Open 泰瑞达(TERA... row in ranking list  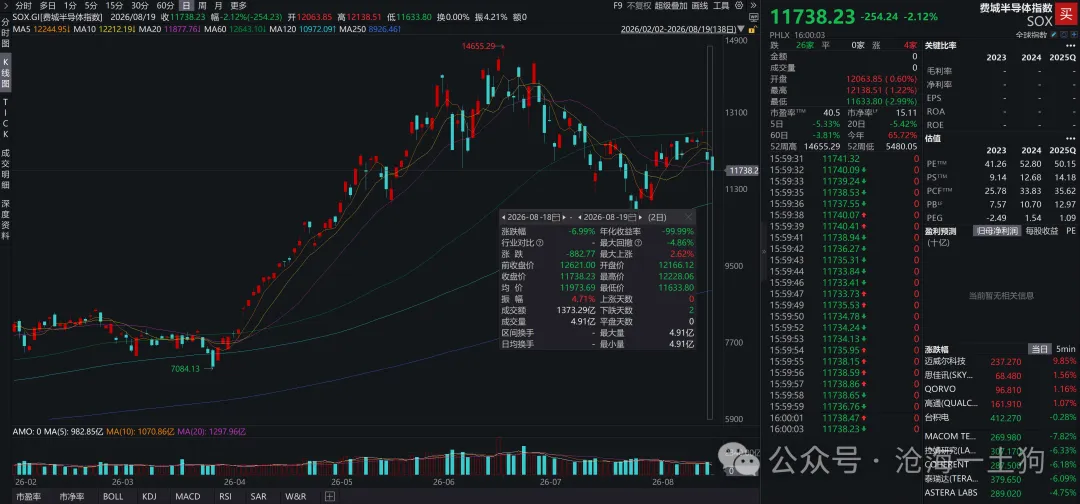(x=1001, y=479)
